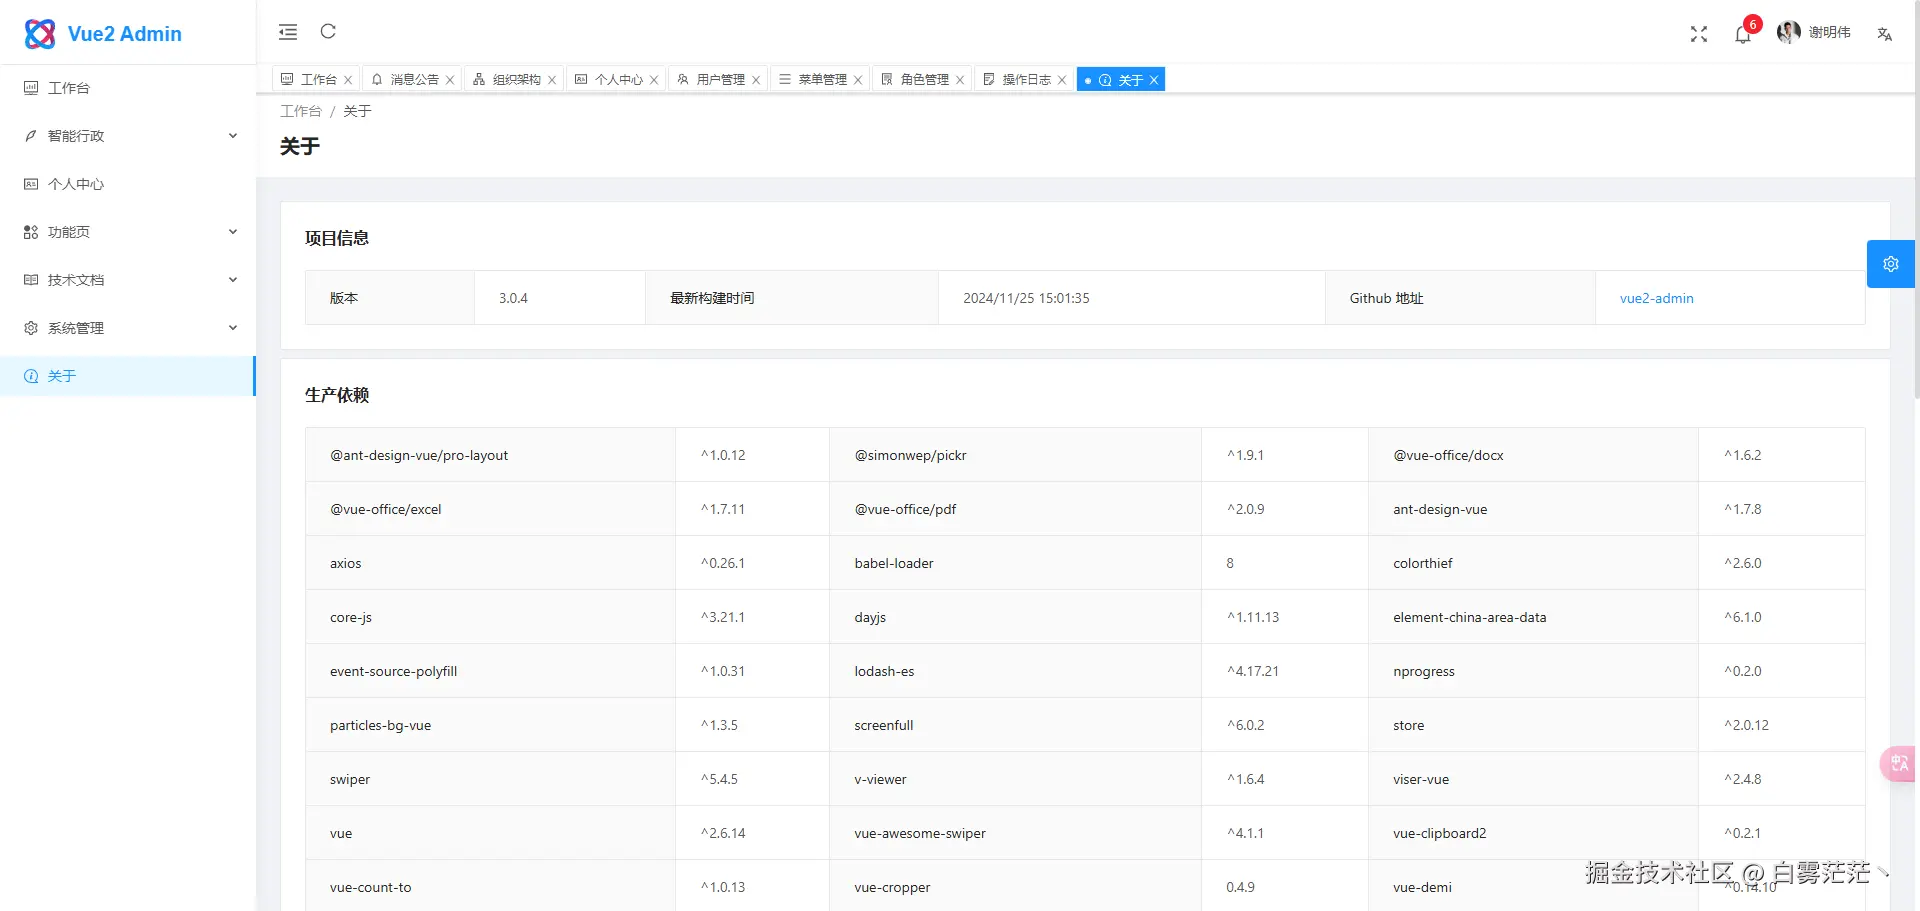Click the @ant-design-vue/pro-layout dependency cell

(x=490, y=455)
